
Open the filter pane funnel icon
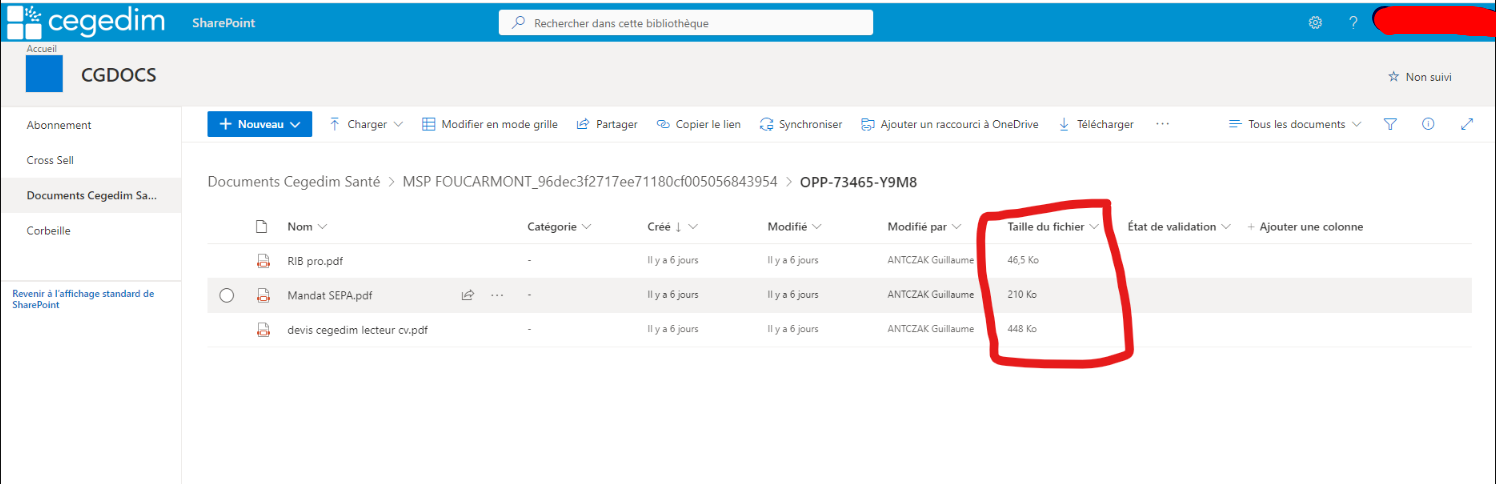1390,124
